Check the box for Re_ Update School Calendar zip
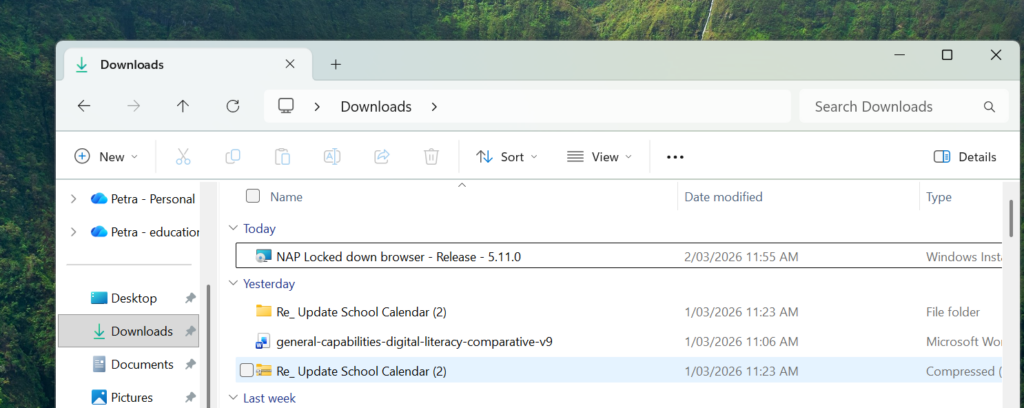The width and height of the screenshot is (1024, 408). coord(247,371)
